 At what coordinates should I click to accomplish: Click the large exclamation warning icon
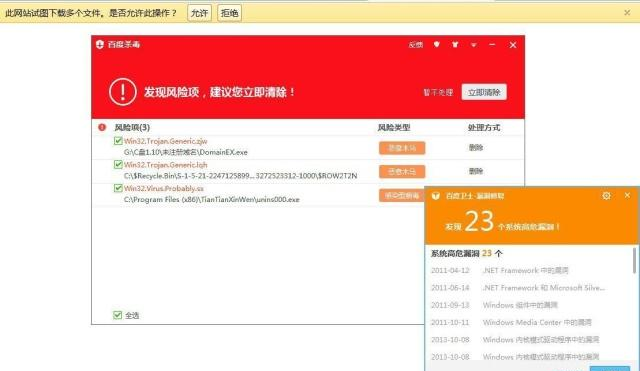click(123, 92)
